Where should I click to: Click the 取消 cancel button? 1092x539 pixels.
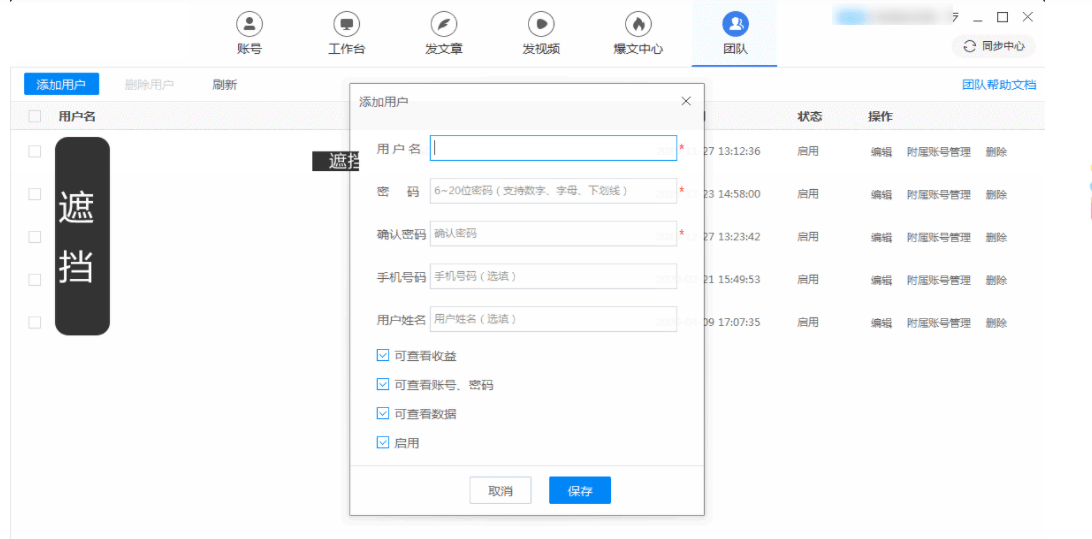tap(500, 491)
